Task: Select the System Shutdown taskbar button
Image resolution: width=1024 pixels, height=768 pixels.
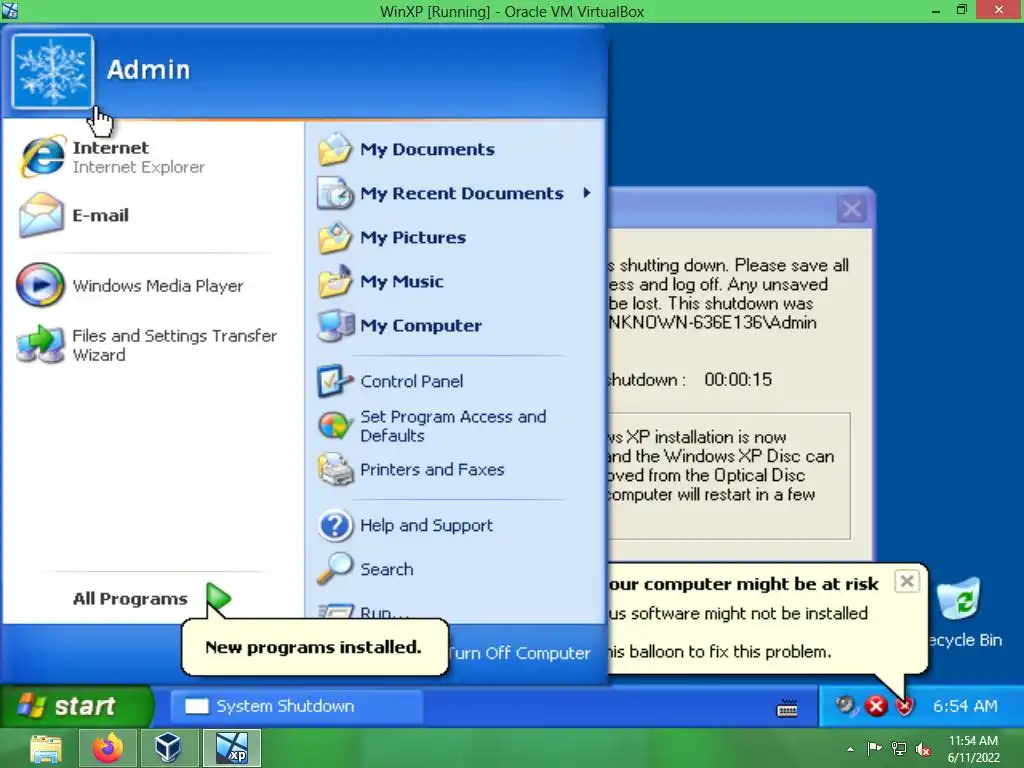Action: point(297,706)
